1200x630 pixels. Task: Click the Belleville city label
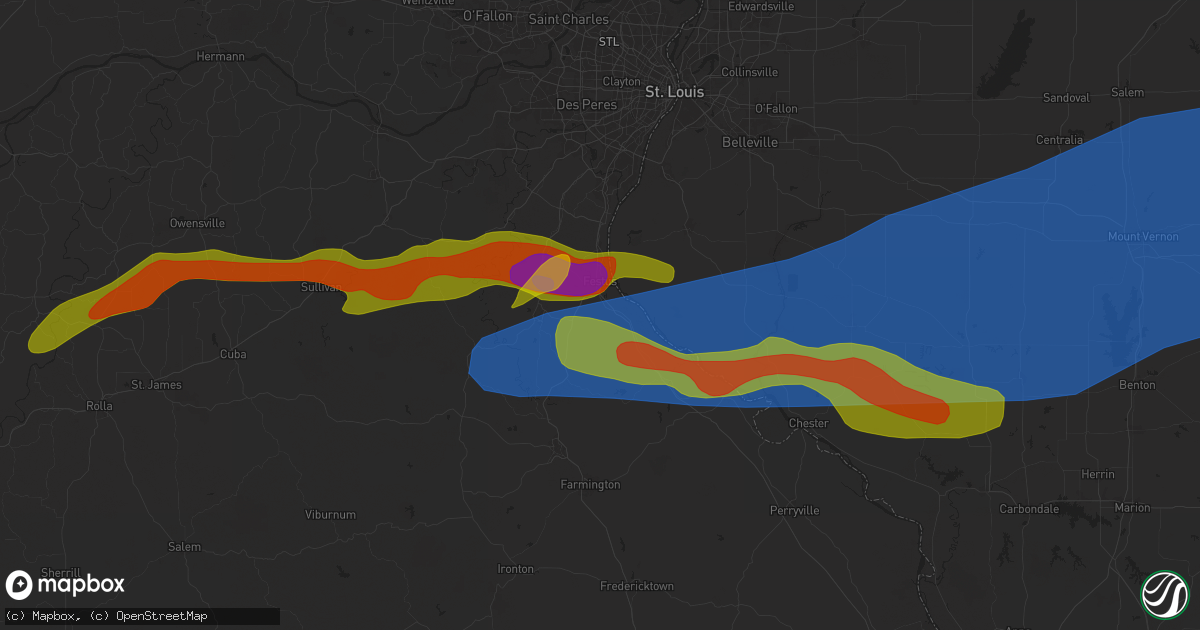point(750,143)
